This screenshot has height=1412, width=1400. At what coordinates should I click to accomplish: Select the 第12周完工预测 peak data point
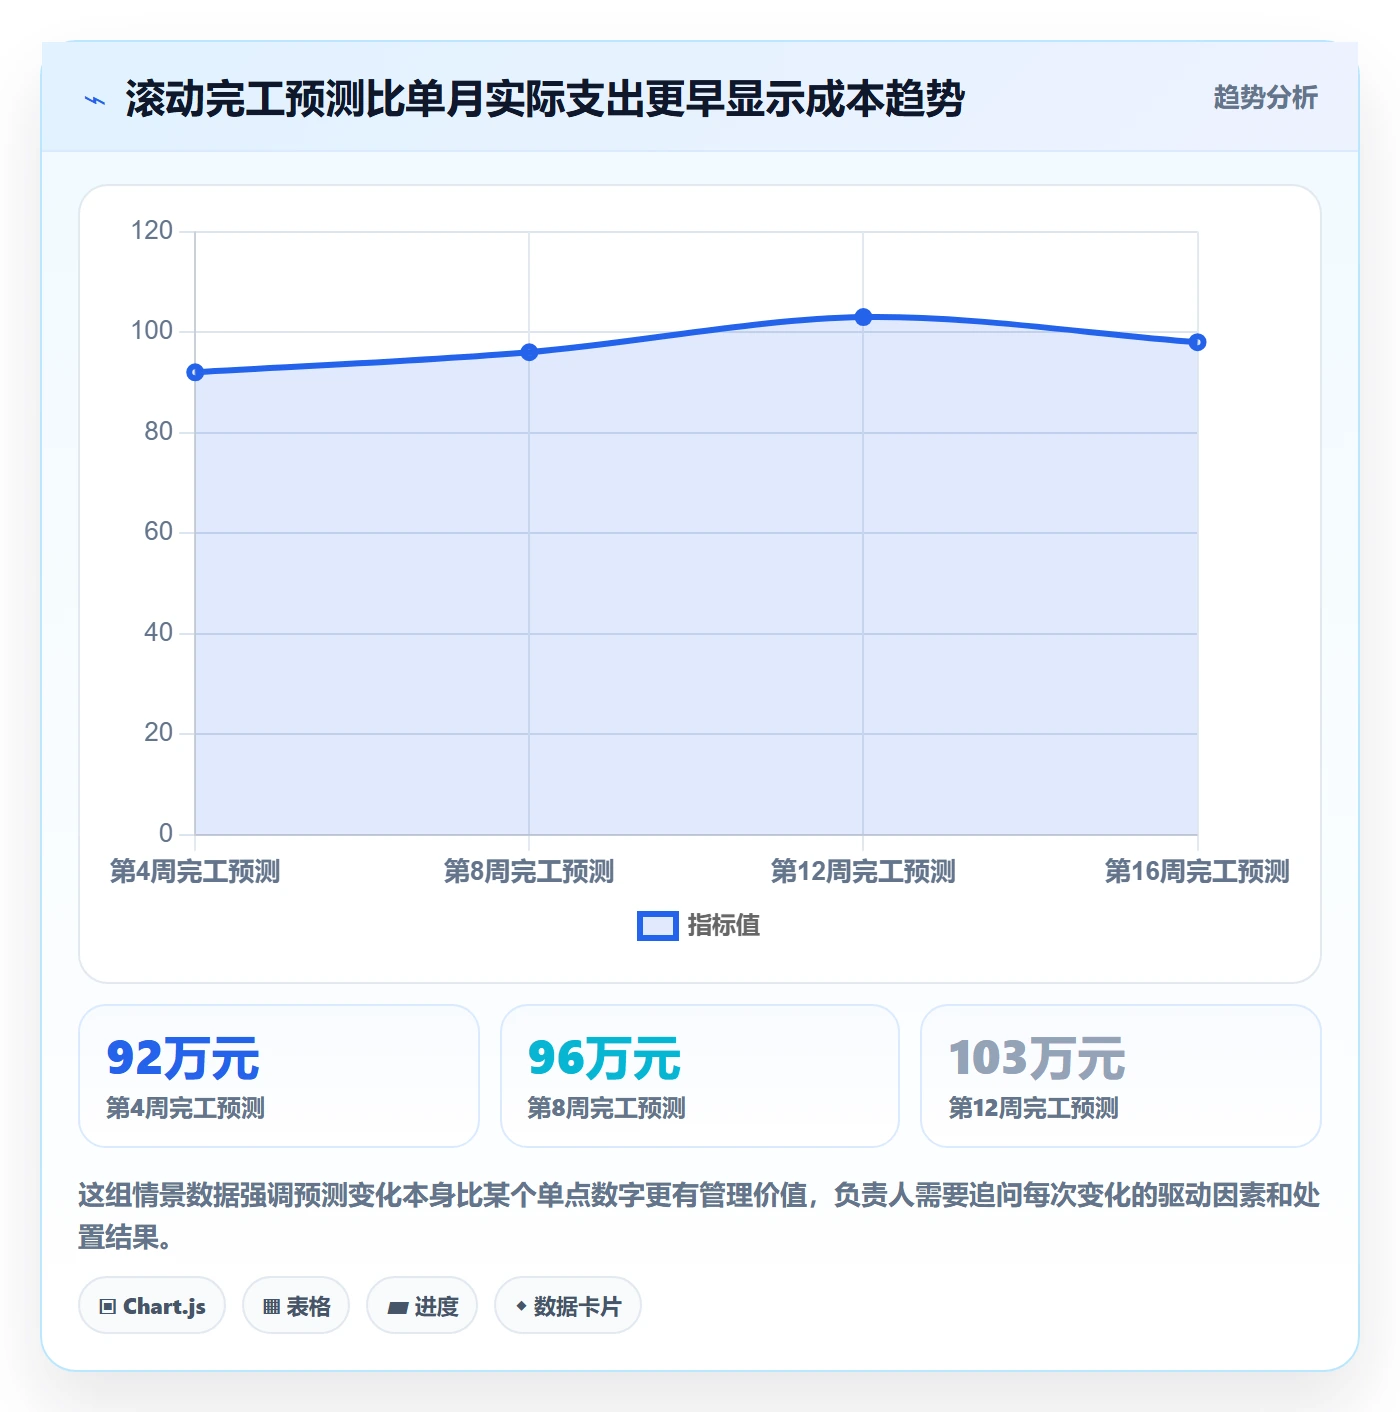point(863,317)
